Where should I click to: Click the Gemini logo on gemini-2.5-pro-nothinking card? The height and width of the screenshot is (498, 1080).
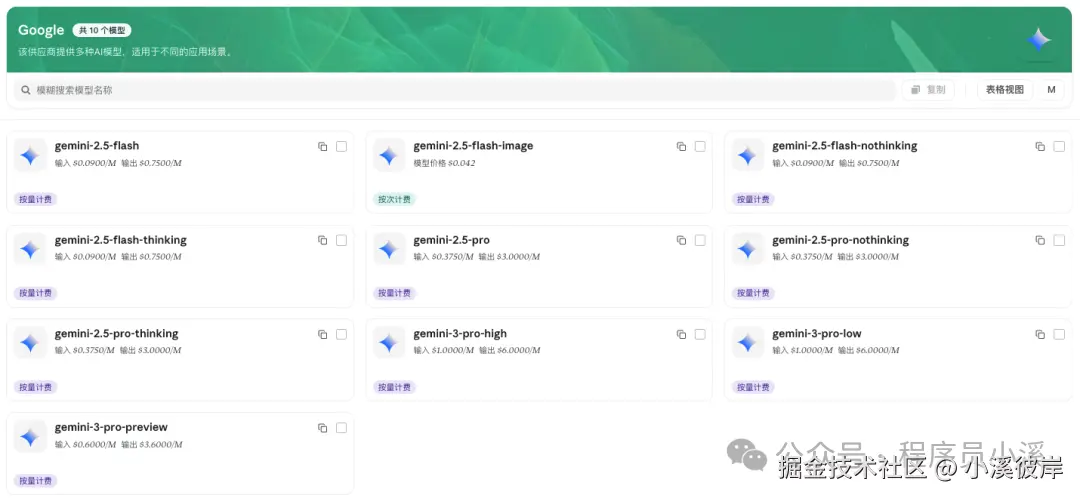coord(748,249)
